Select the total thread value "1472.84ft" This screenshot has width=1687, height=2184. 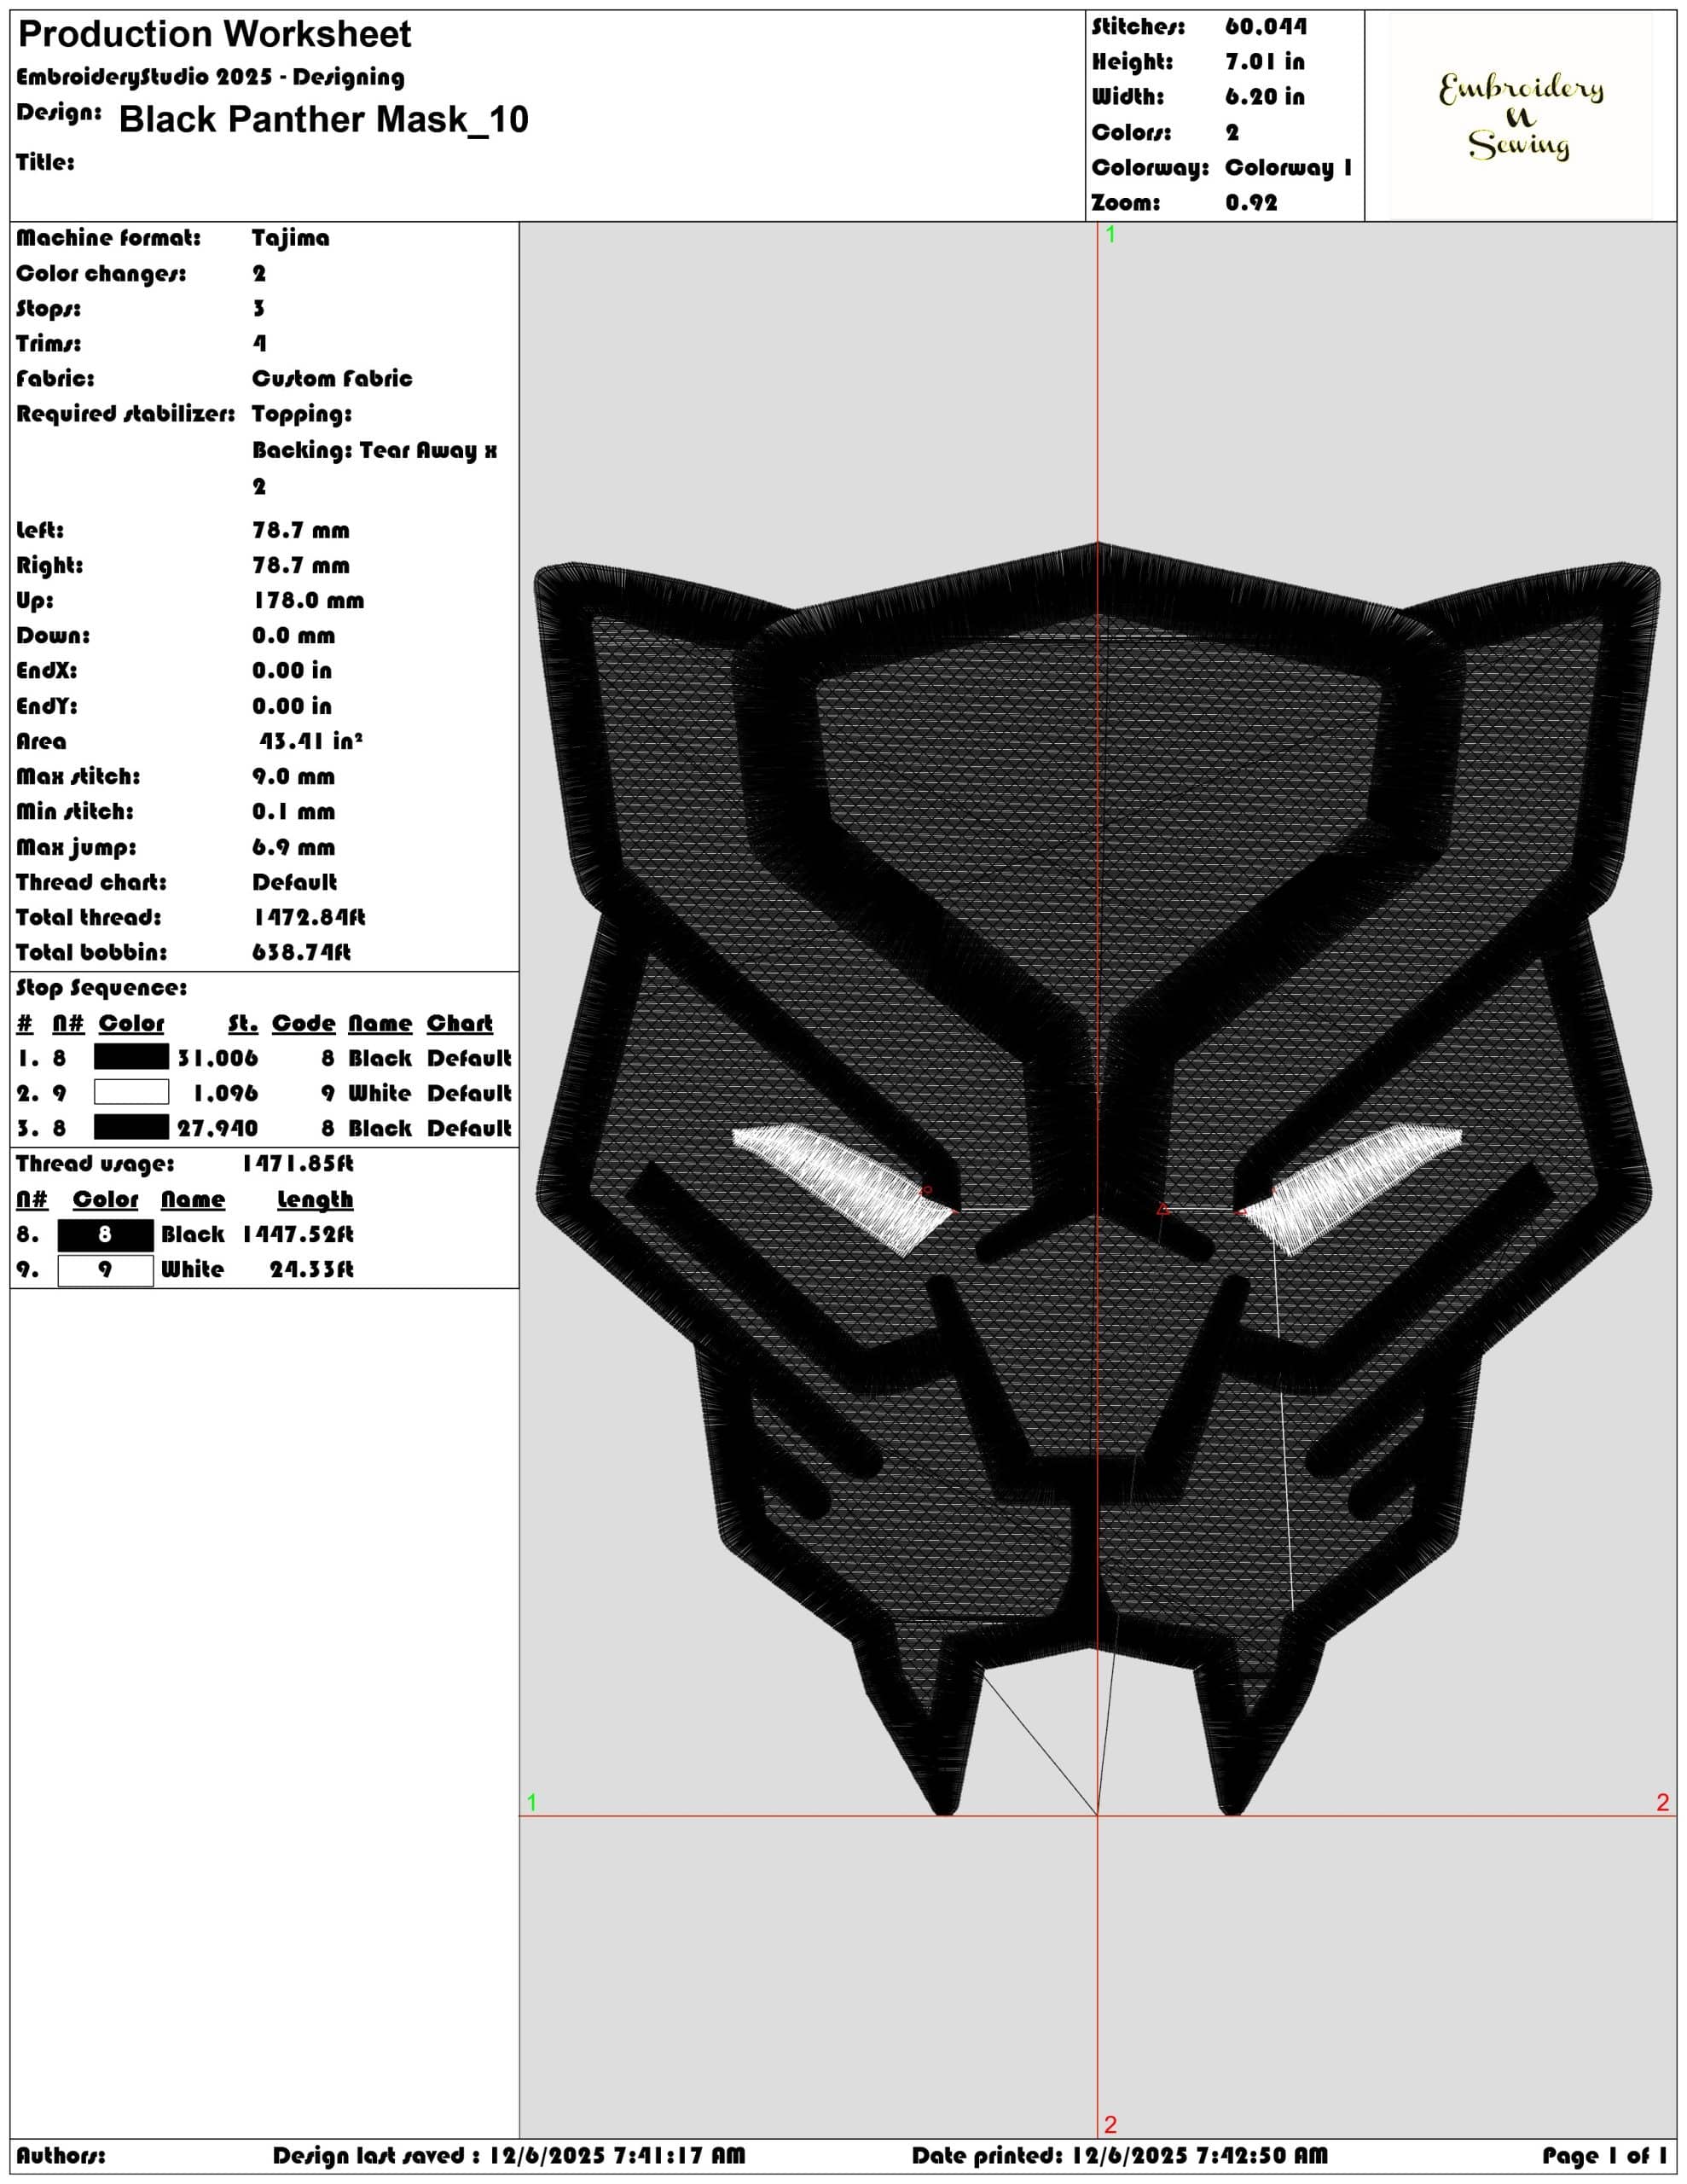pos(309,917)
